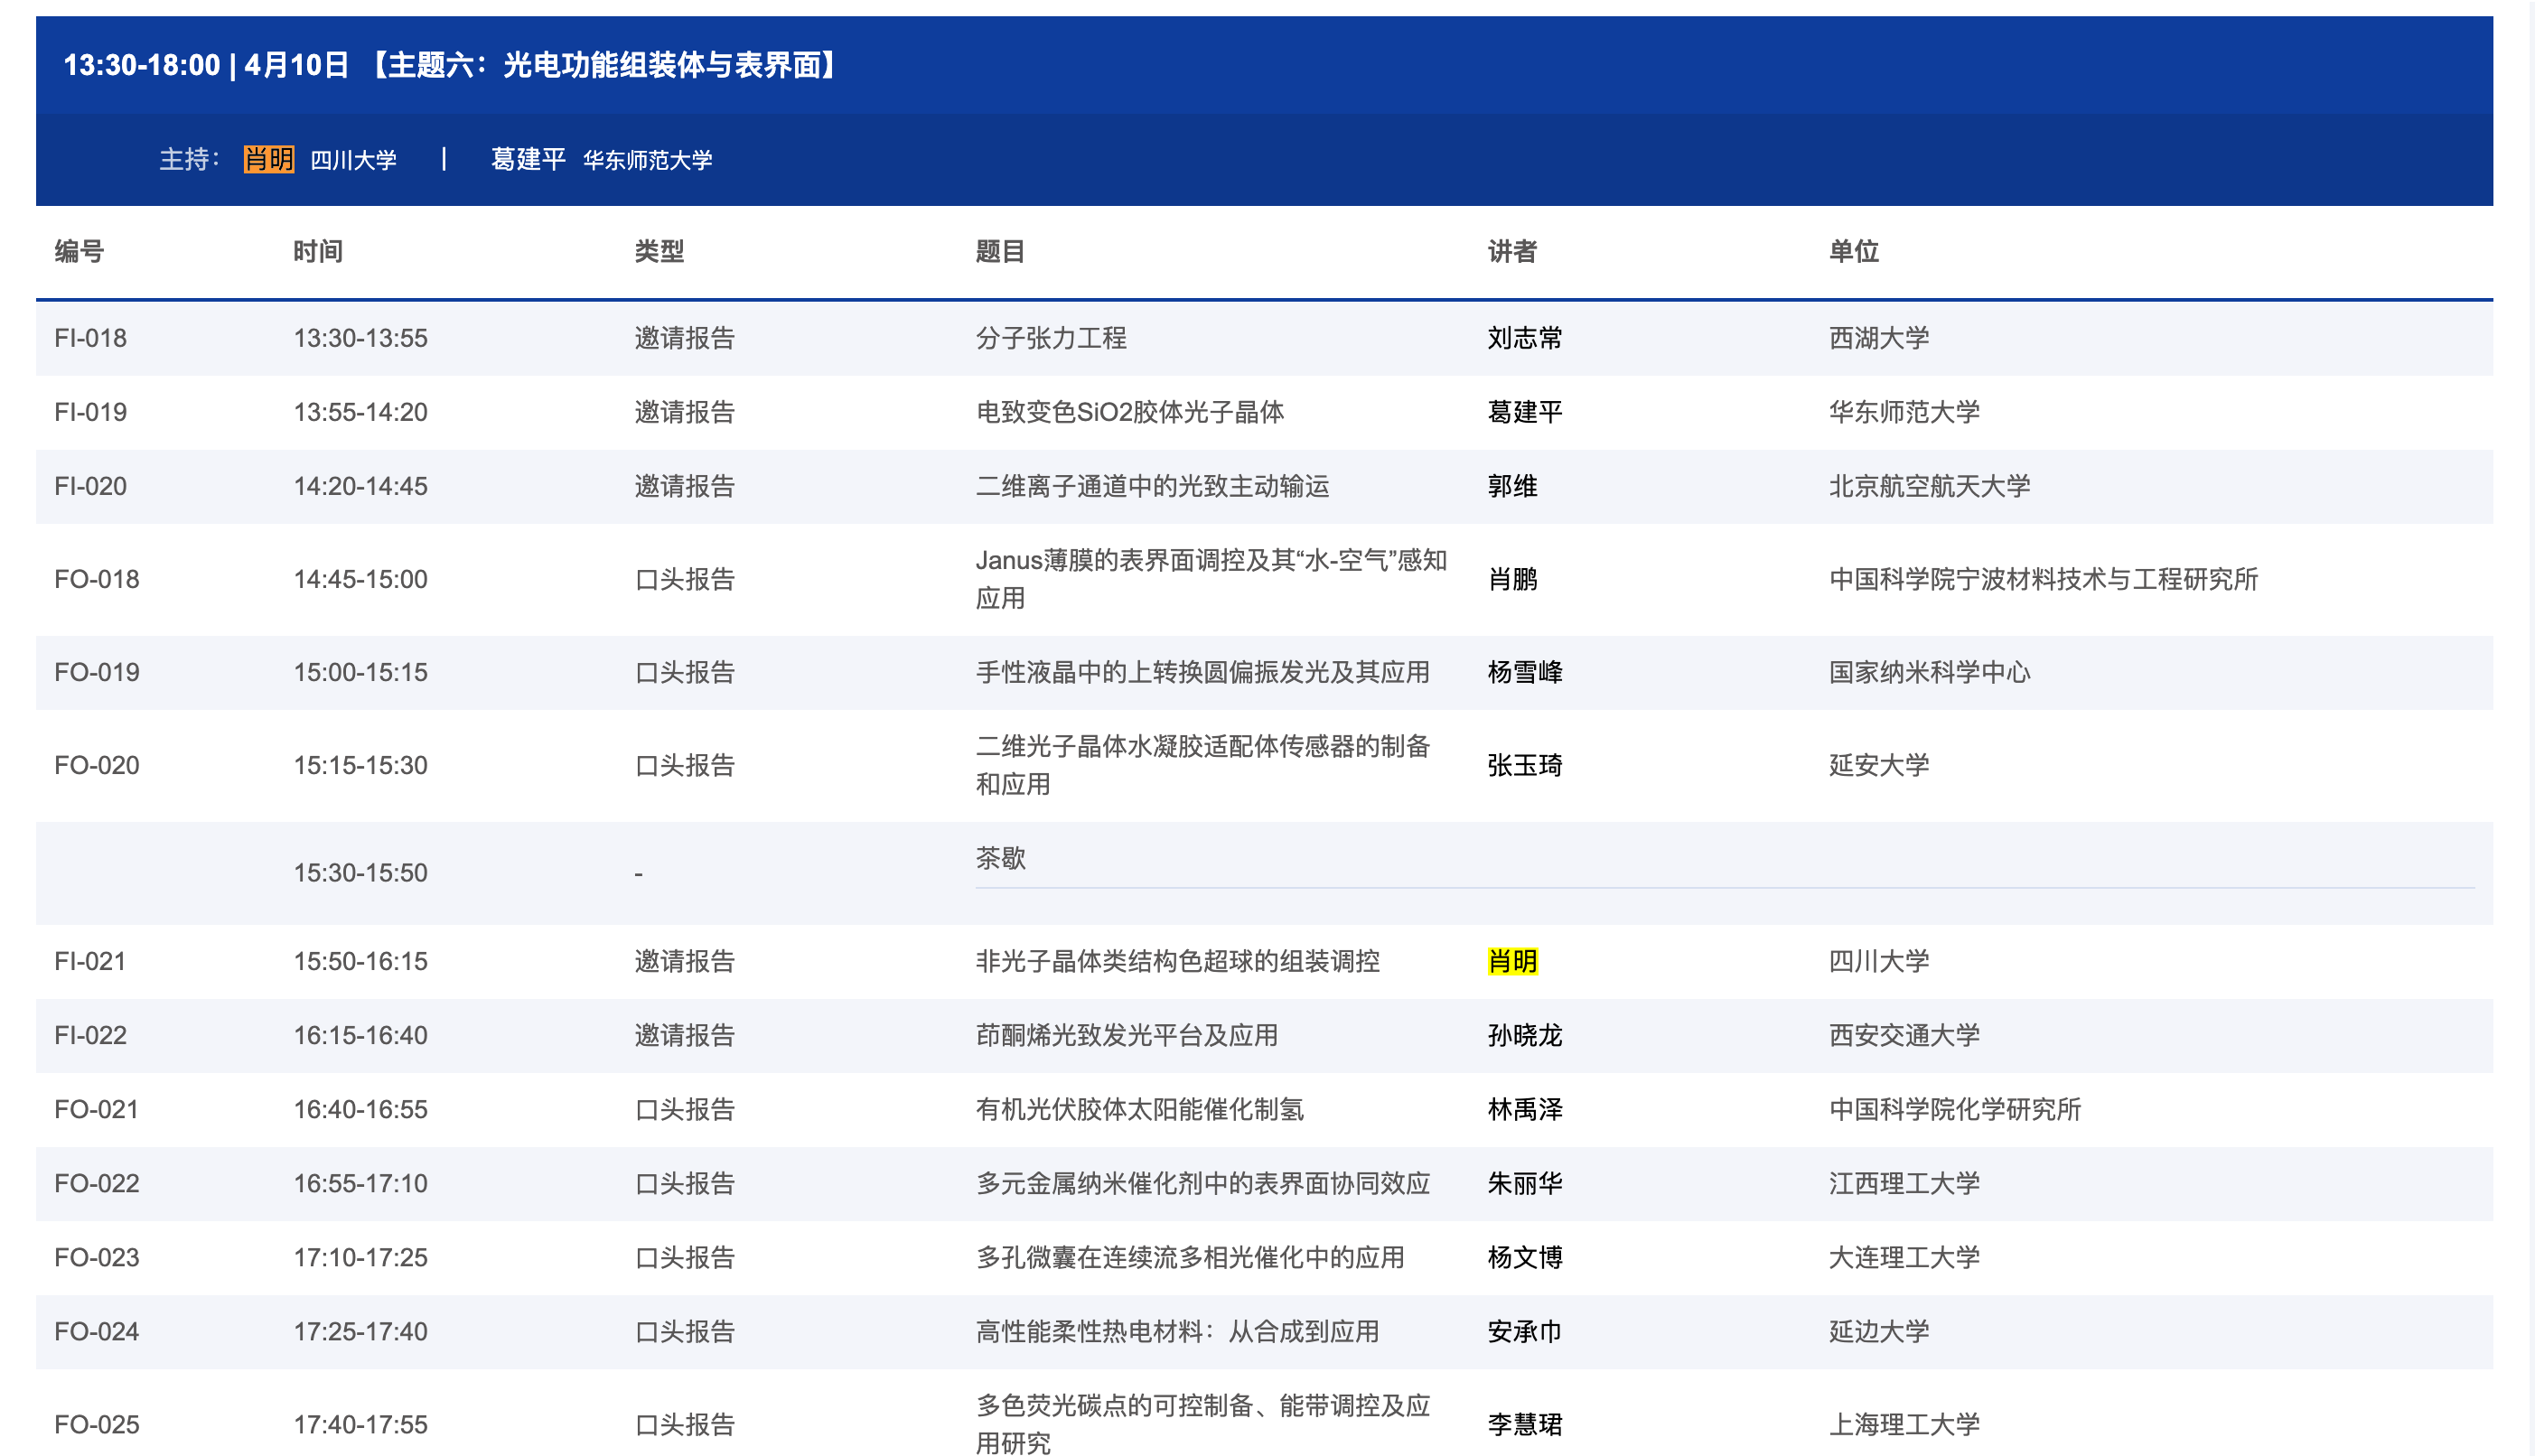2535x1456 pixels.
Task: Click highlighted speaker 肖明 in FI-021 row
Action: 1512,961
